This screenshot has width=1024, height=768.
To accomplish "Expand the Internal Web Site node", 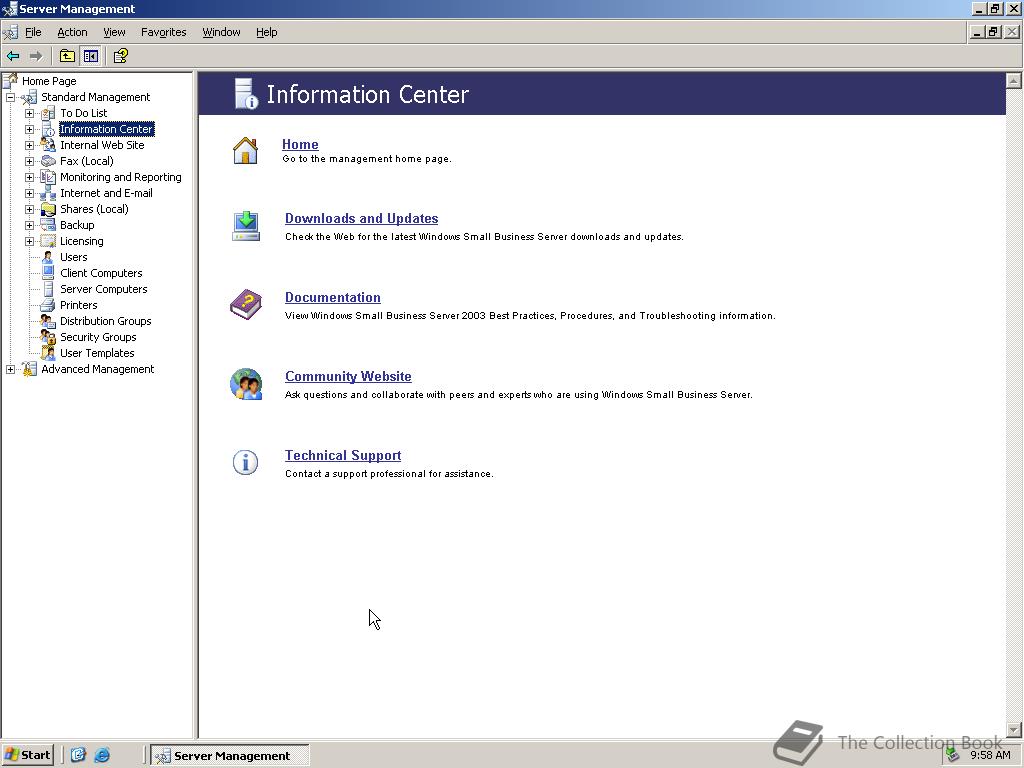I will [x=29, y=145].
